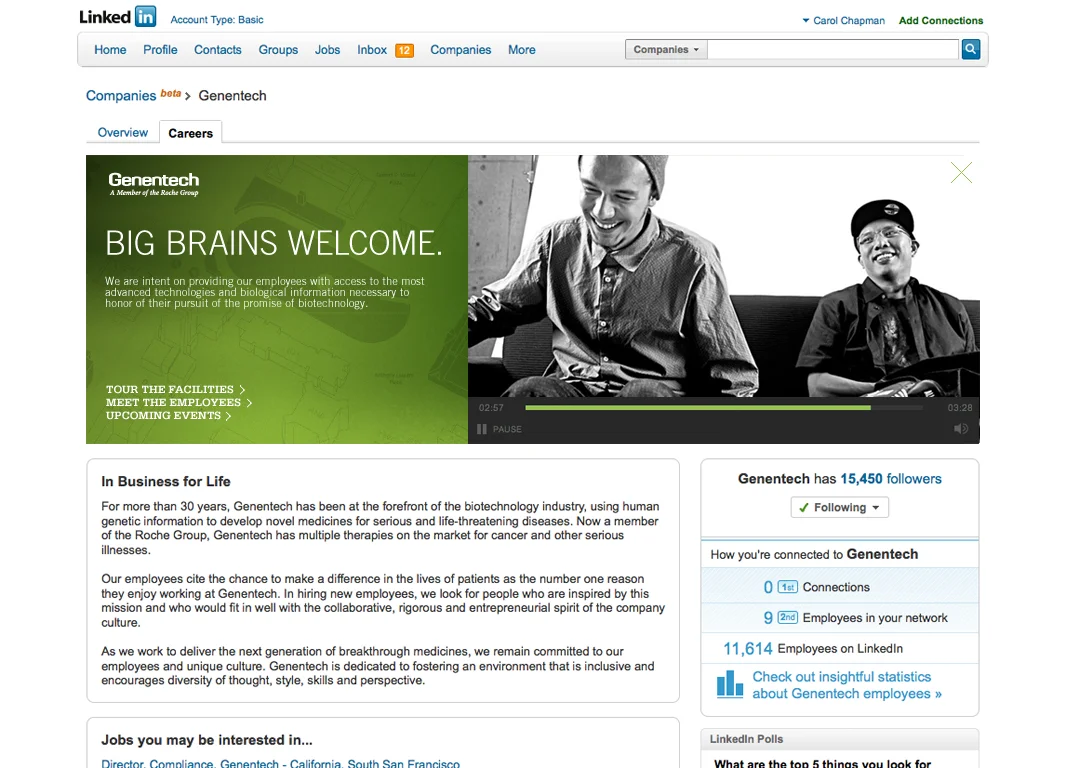Open the More navigation menu
This screenshot has height=768, width=1066.
[521, 50]
